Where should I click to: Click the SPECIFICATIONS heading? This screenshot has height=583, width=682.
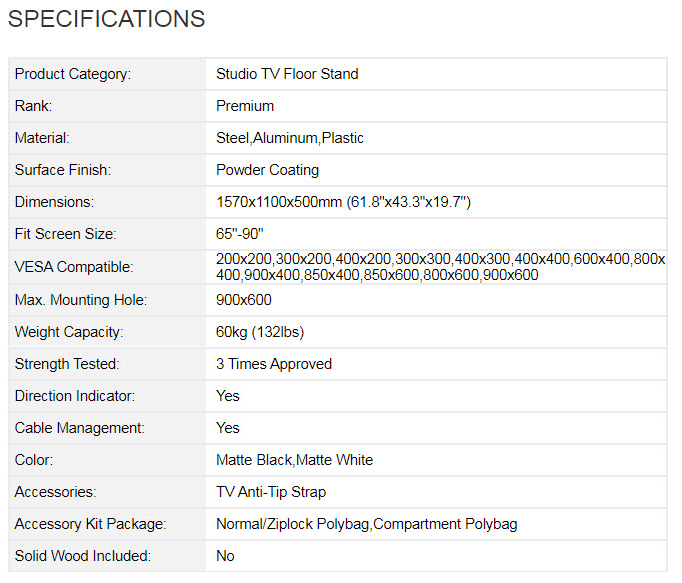click(x=107, y=19)
